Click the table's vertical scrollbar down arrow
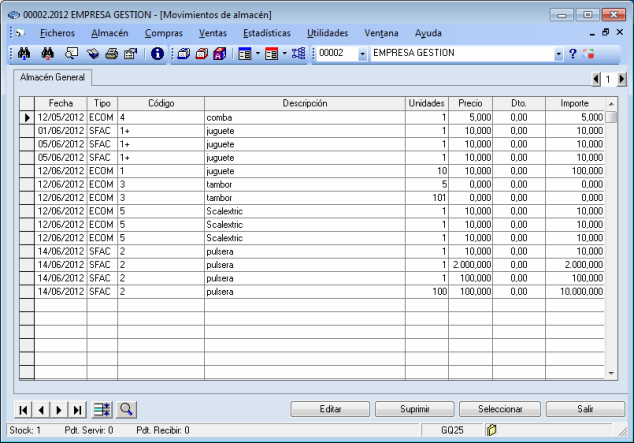 click(x=612, y=373)
